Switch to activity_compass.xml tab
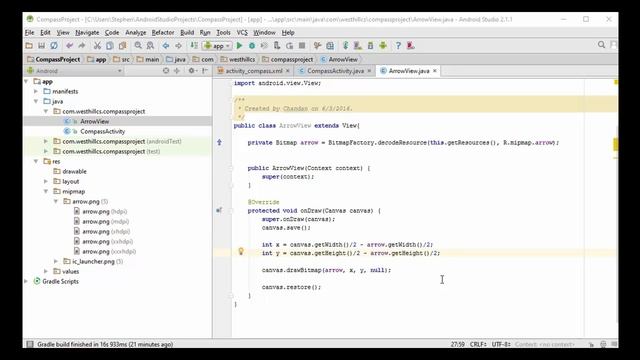Screen dimensions: 640x360 [254, 71]
